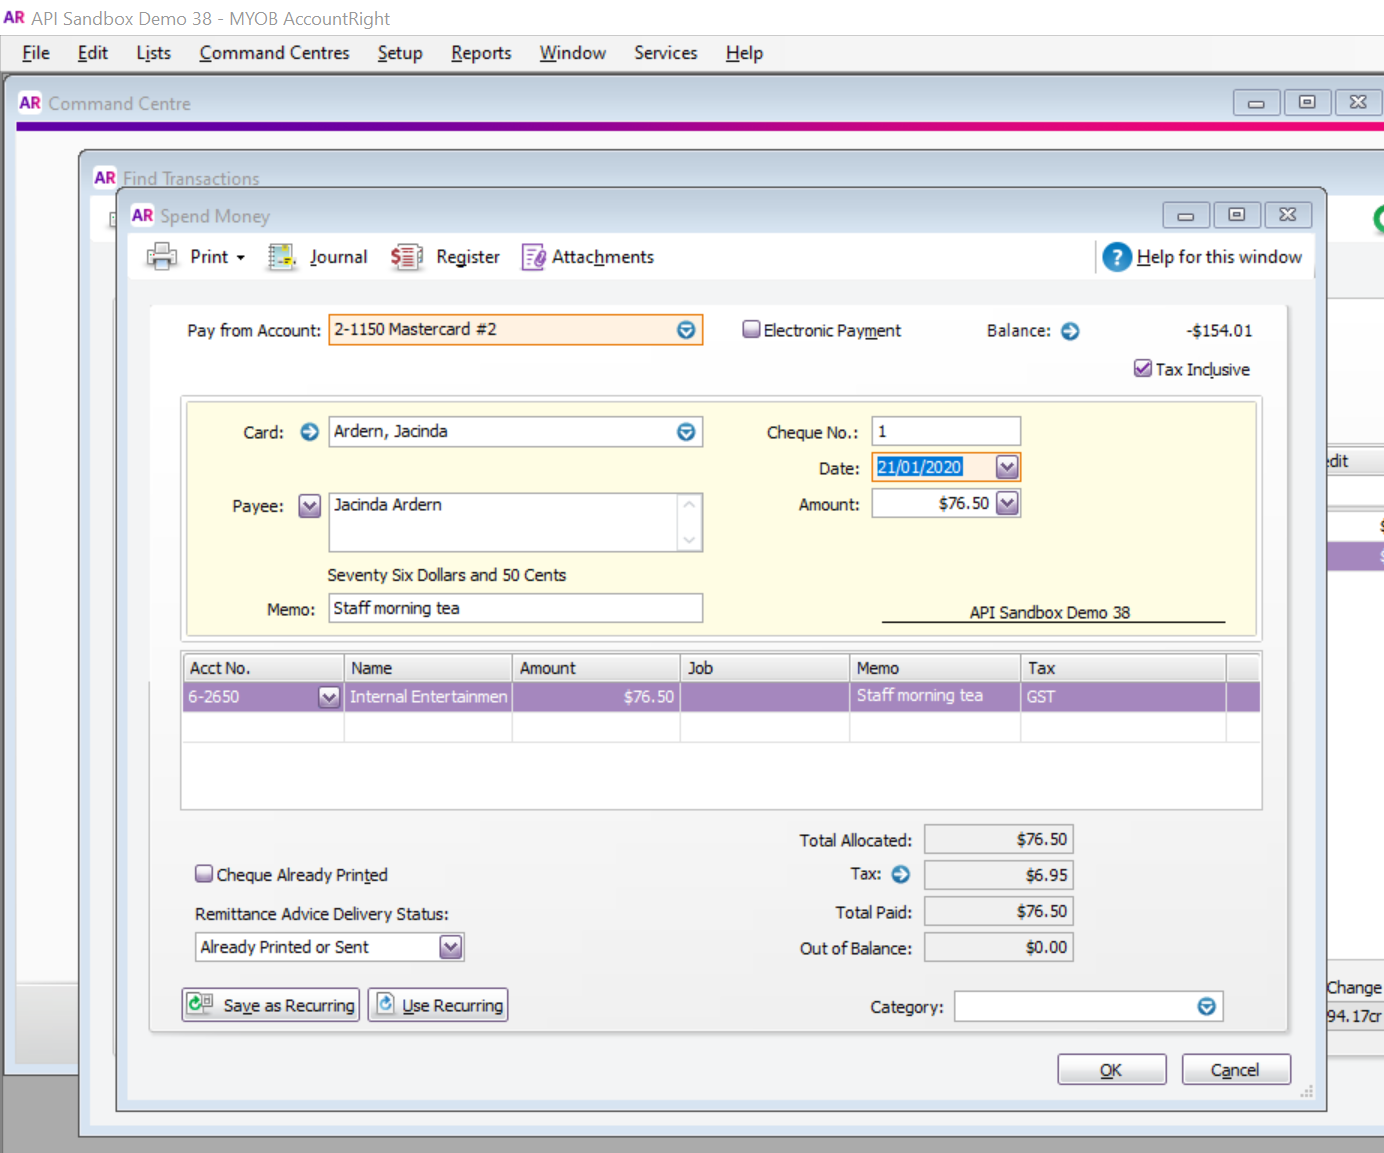The width and height of the screenshot is (1384, 1153).
Task: Click the Cancel button
Action: tap(1236, 1069)
